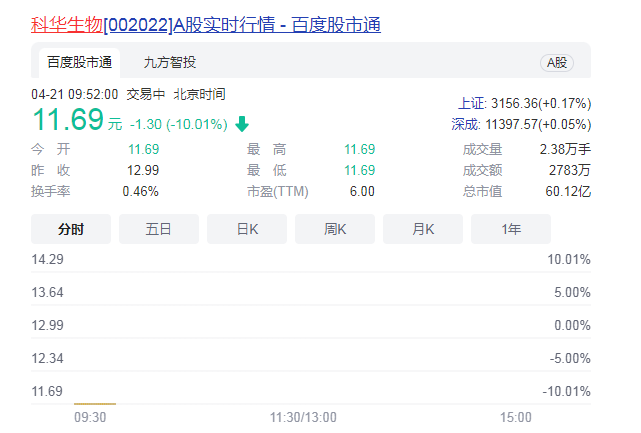Open the 科华生物[002022]A股实时行情 title link
The width and height of the screenshot is (641, 433).
tap(206, 25)
